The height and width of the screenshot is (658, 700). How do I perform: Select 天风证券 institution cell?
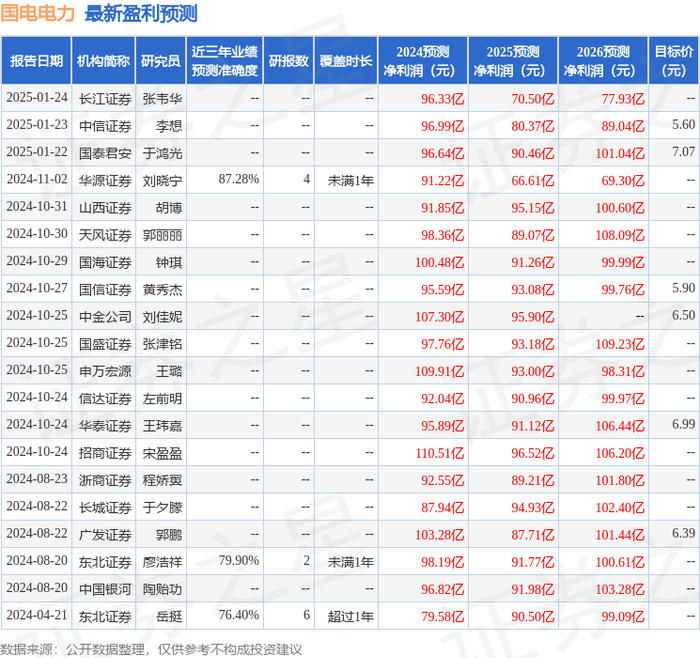(105, 235)
